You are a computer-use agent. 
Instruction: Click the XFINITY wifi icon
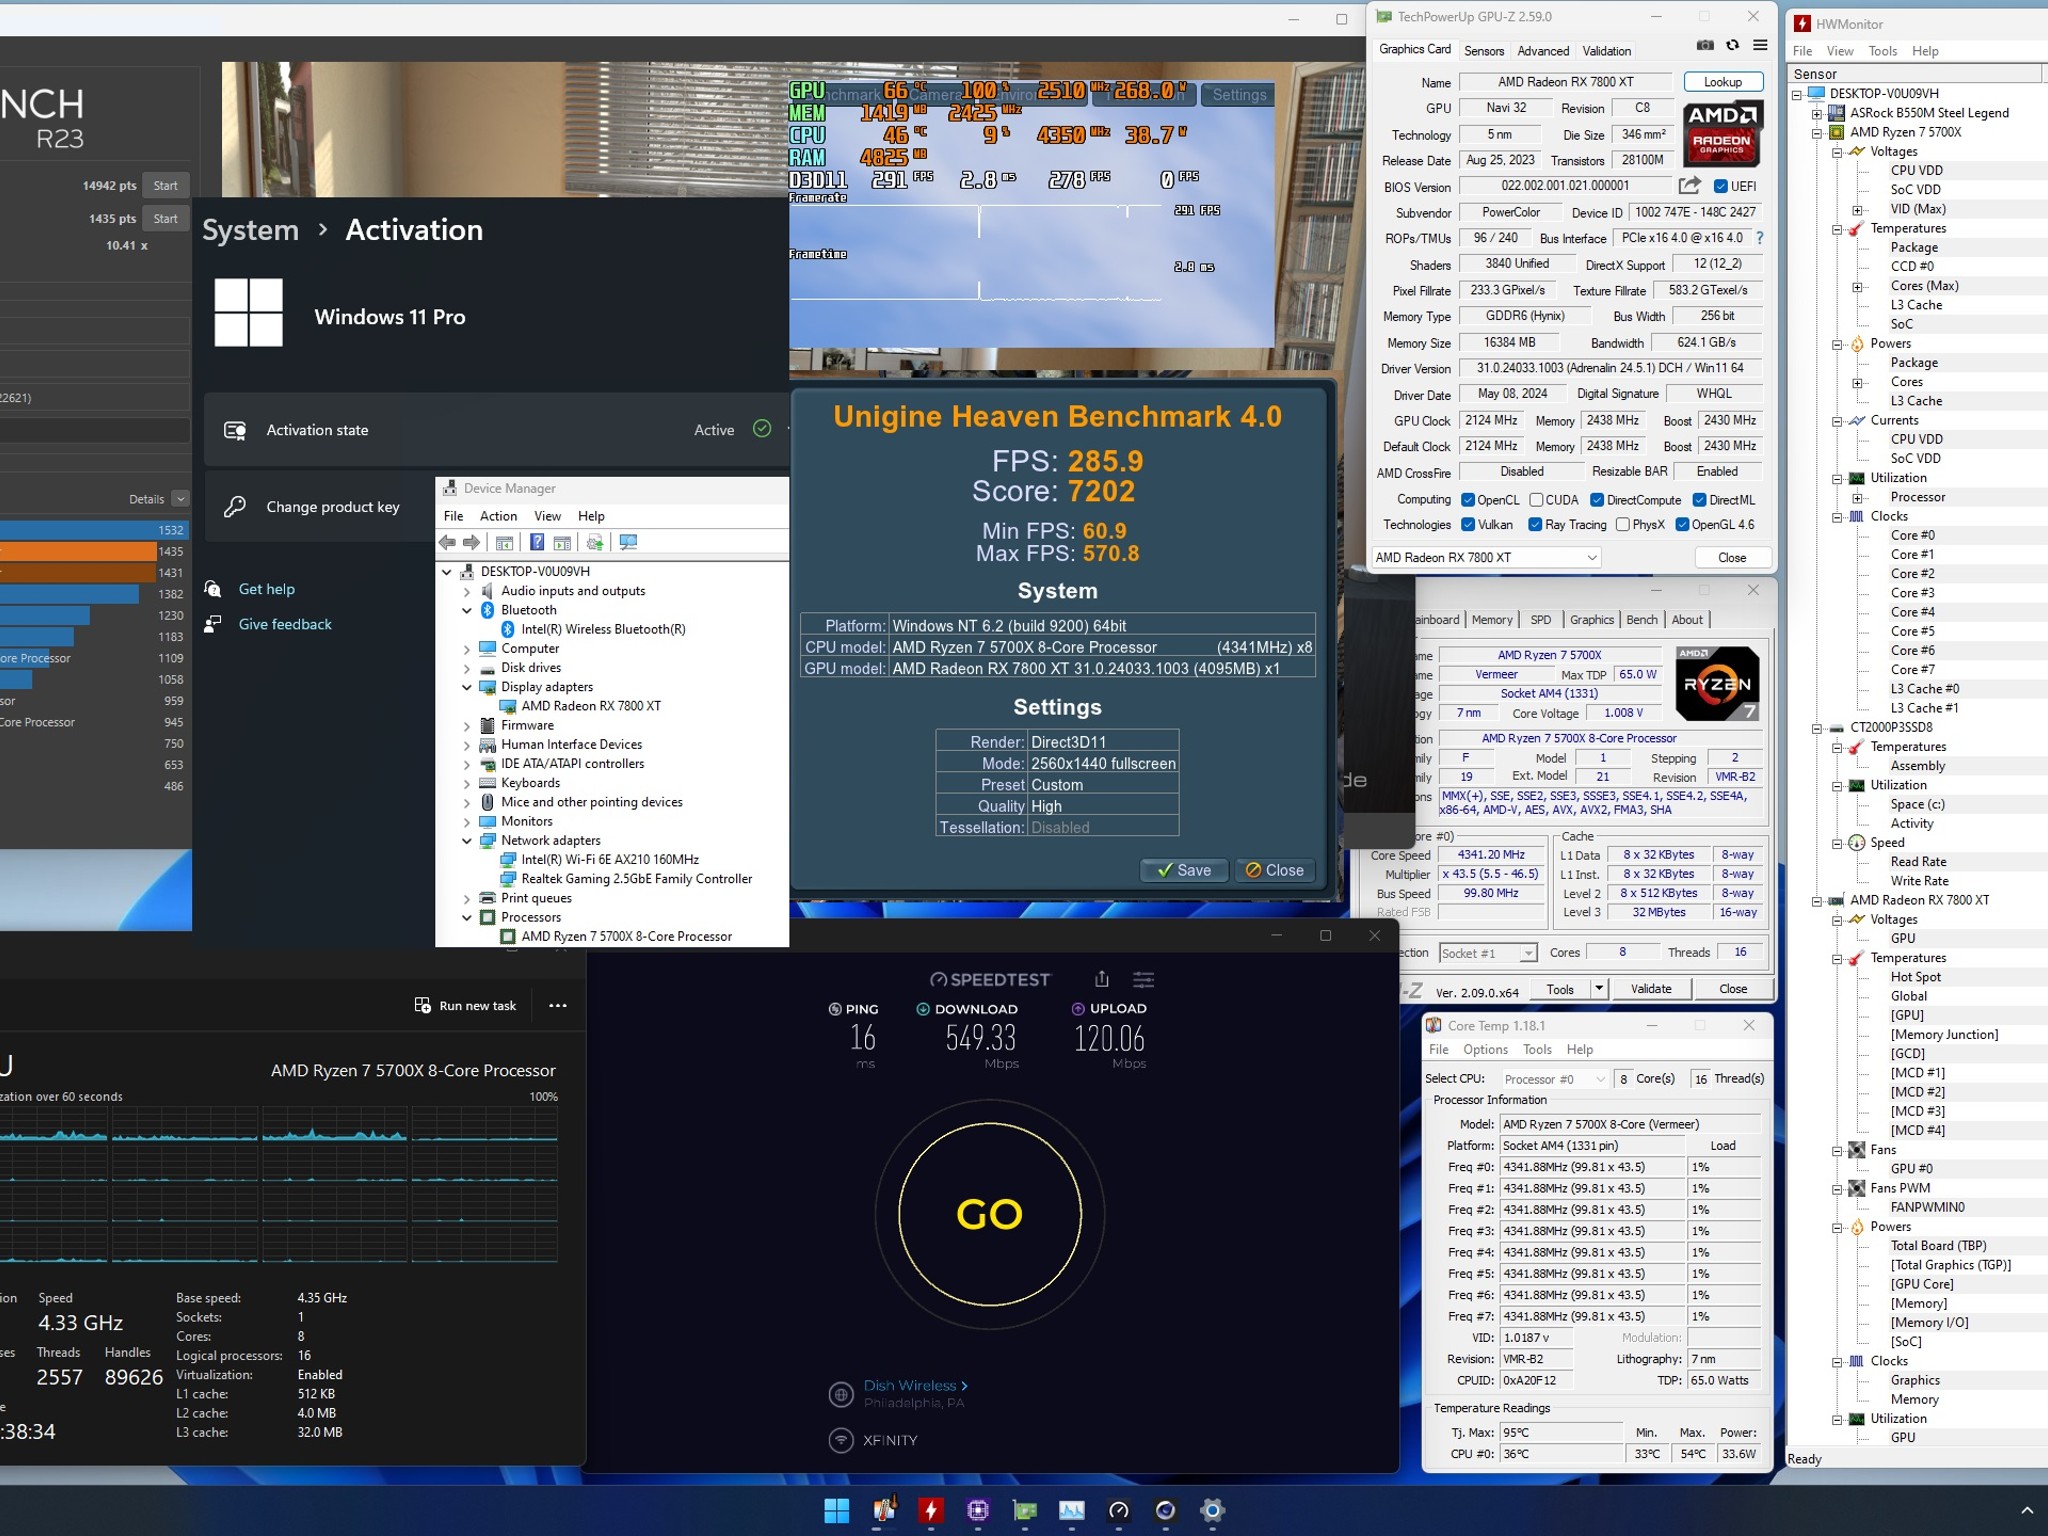click(841, 1440)
